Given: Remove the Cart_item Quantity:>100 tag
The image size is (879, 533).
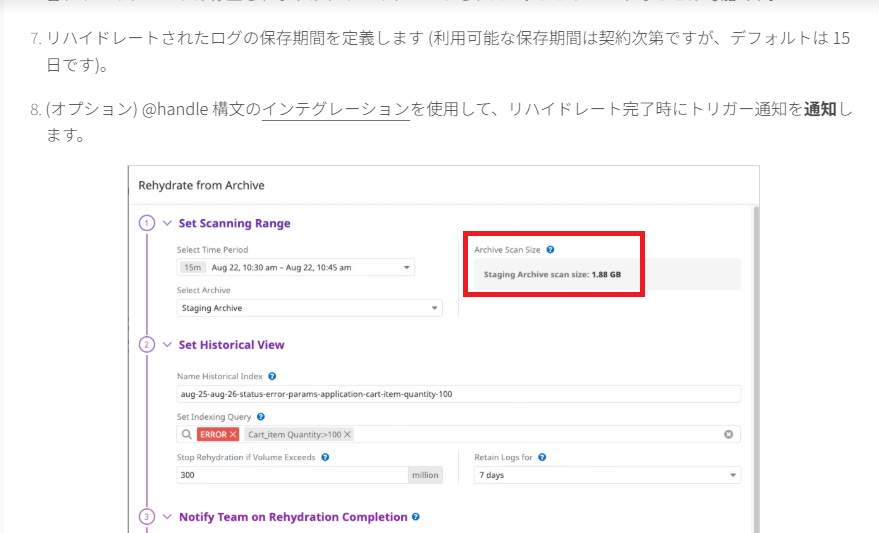Looking at the screenshot, I should pos(348,434).
